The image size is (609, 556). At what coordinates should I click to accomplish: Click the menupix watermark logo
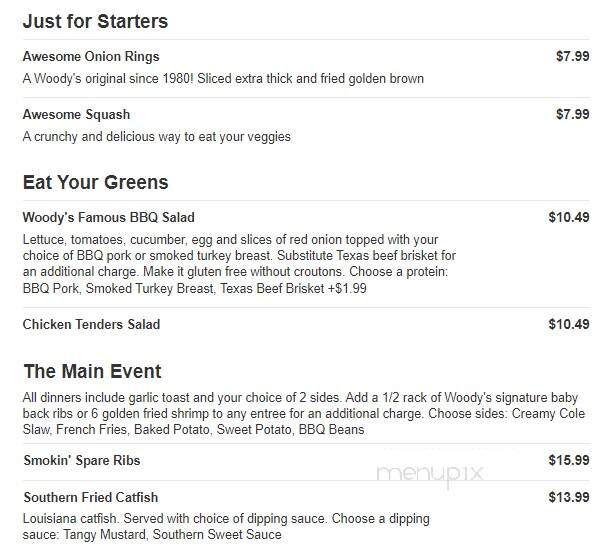pyautogui.click(x=430, y=474)
